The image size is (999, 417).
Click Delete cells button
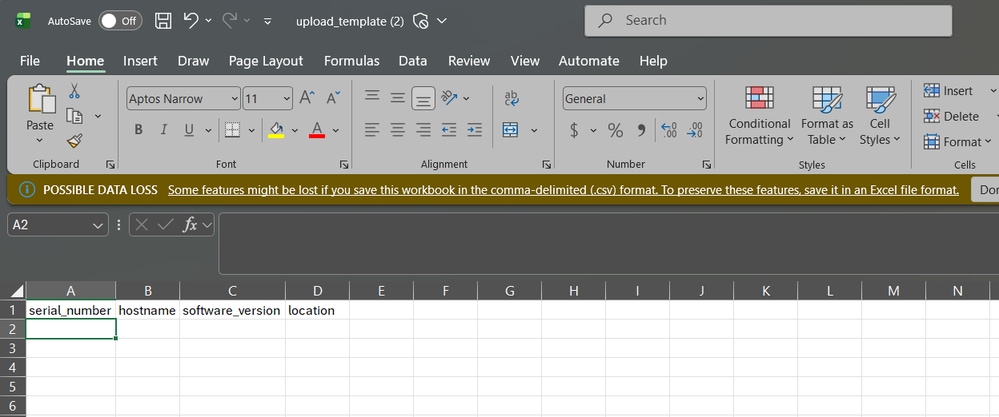[951, 117]
